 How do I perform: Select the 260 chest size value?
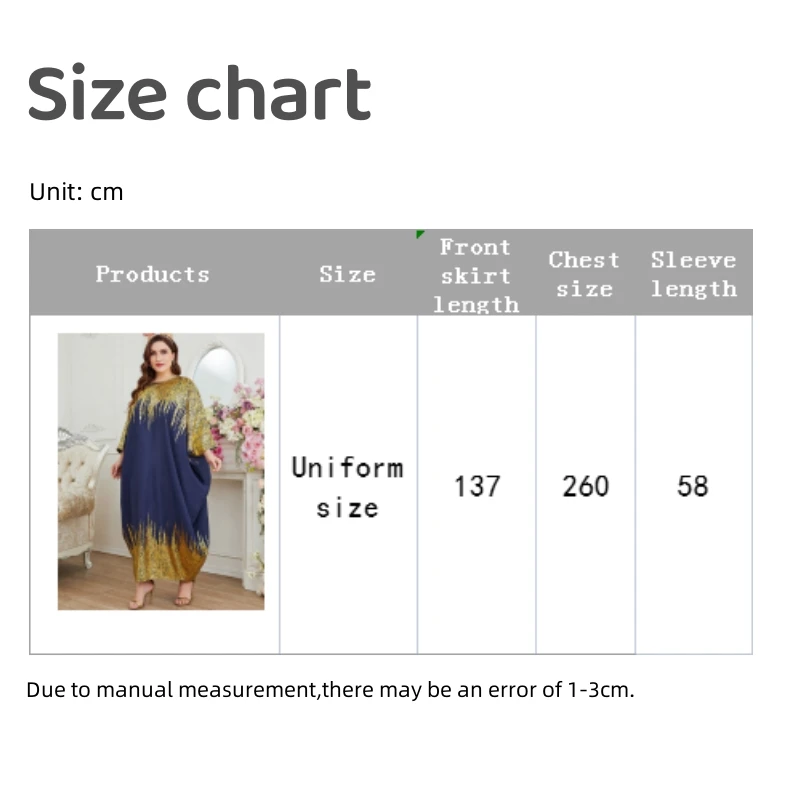[x=586, y=486]
